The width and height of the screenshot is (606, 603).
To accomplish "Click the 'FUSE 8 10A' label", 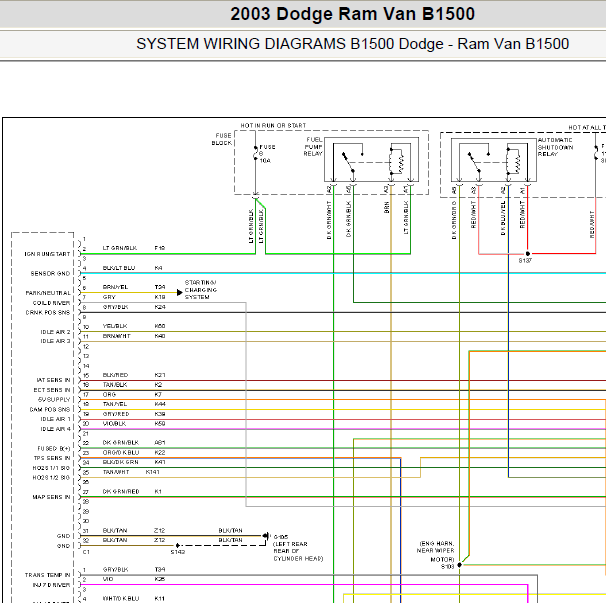I will 267,154.
